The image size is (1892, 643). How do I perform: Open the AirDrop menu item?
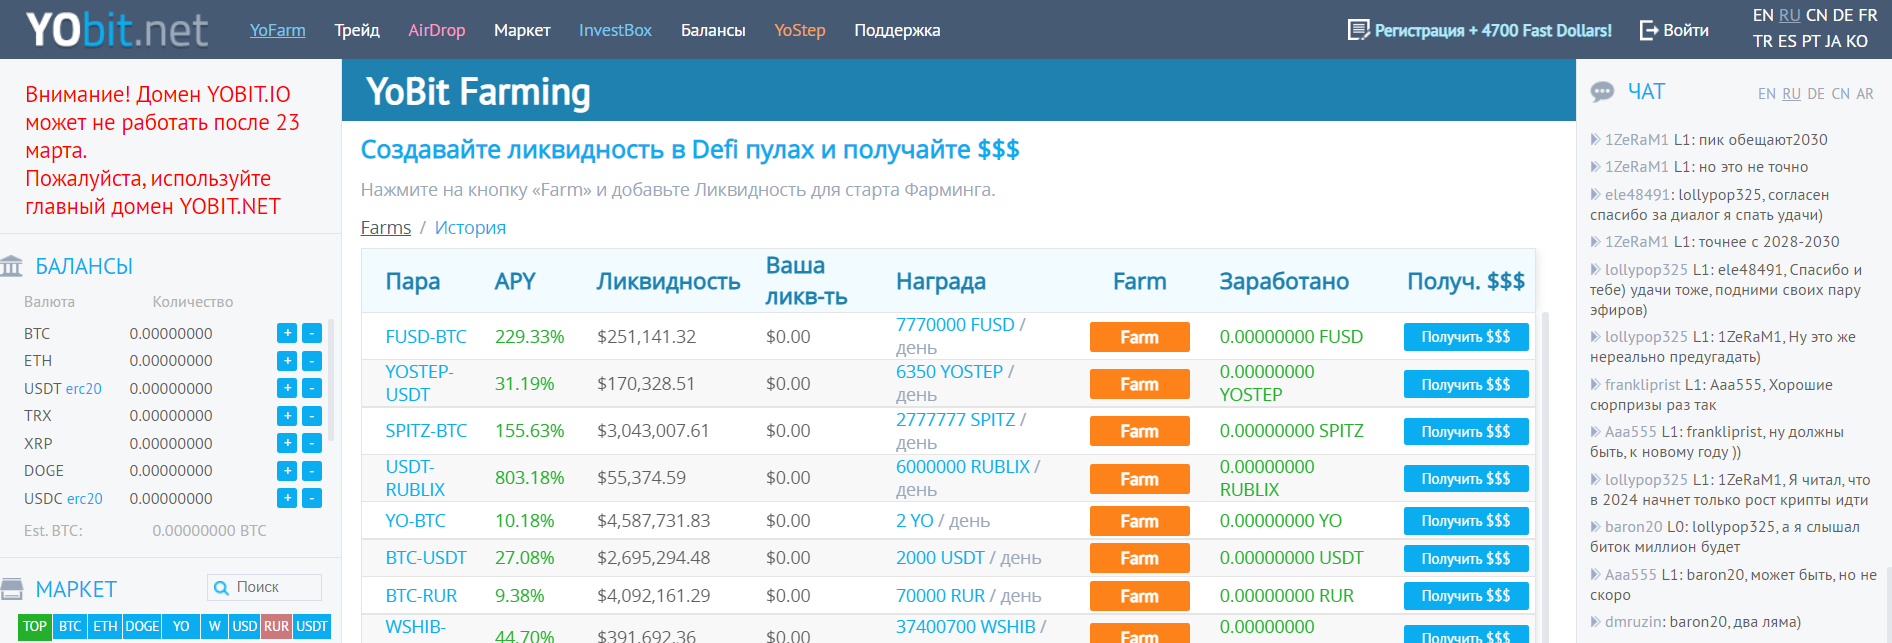point(437,30)
